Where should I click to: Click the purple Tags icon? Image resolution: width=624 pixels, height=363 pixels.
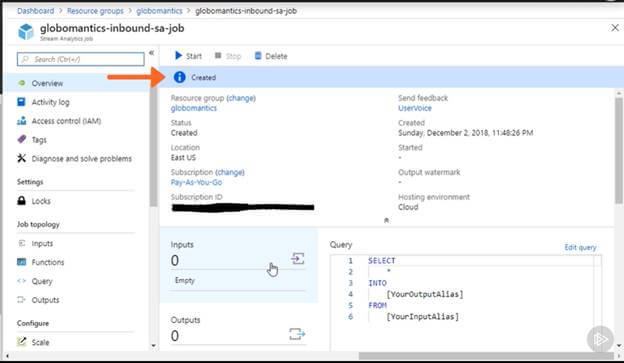pyautogui.click(x=22, y=139)
